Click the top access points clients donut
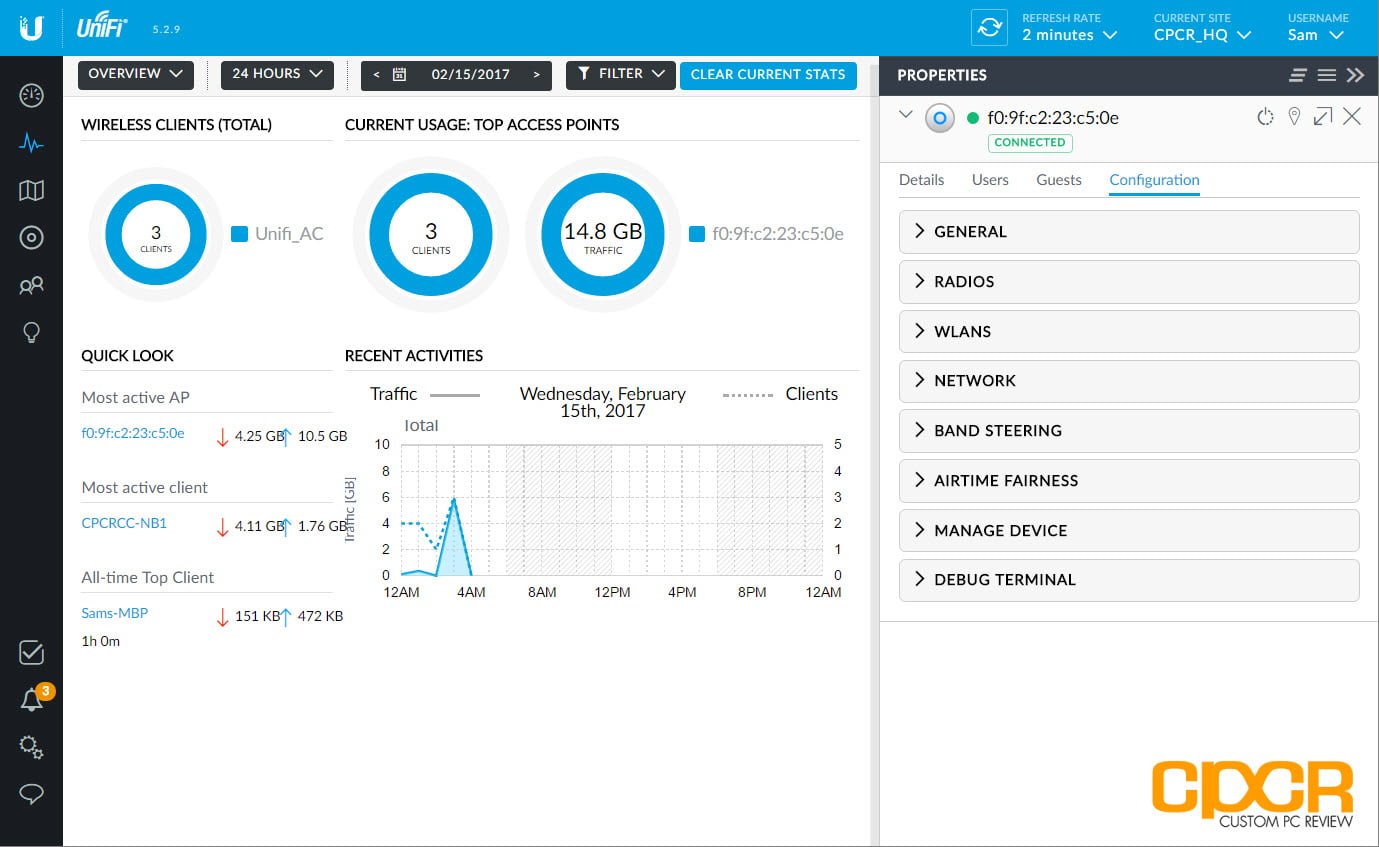The width and height of the screenshot is (1379, 847). (431, 235)
